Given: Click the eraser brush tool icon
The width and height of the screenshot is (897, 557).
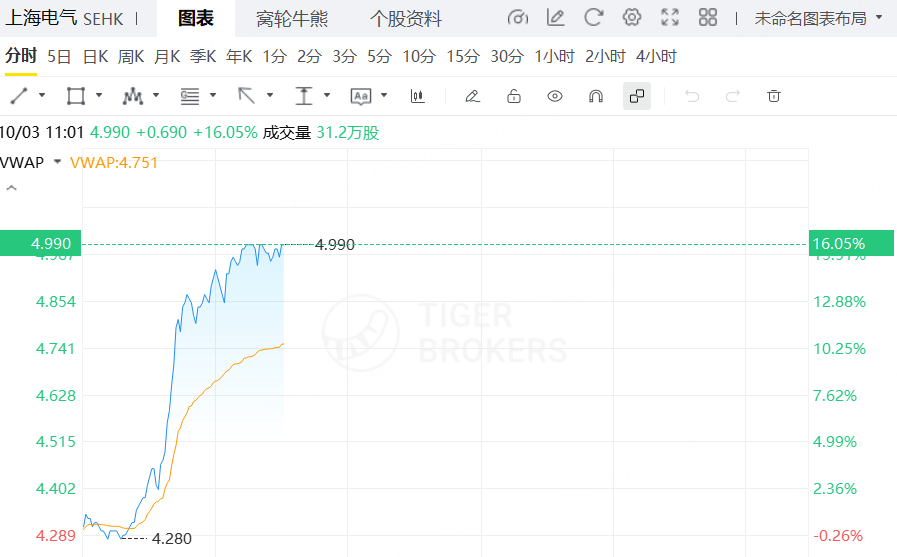Looking at the screenshot, I should pos(473,96).
